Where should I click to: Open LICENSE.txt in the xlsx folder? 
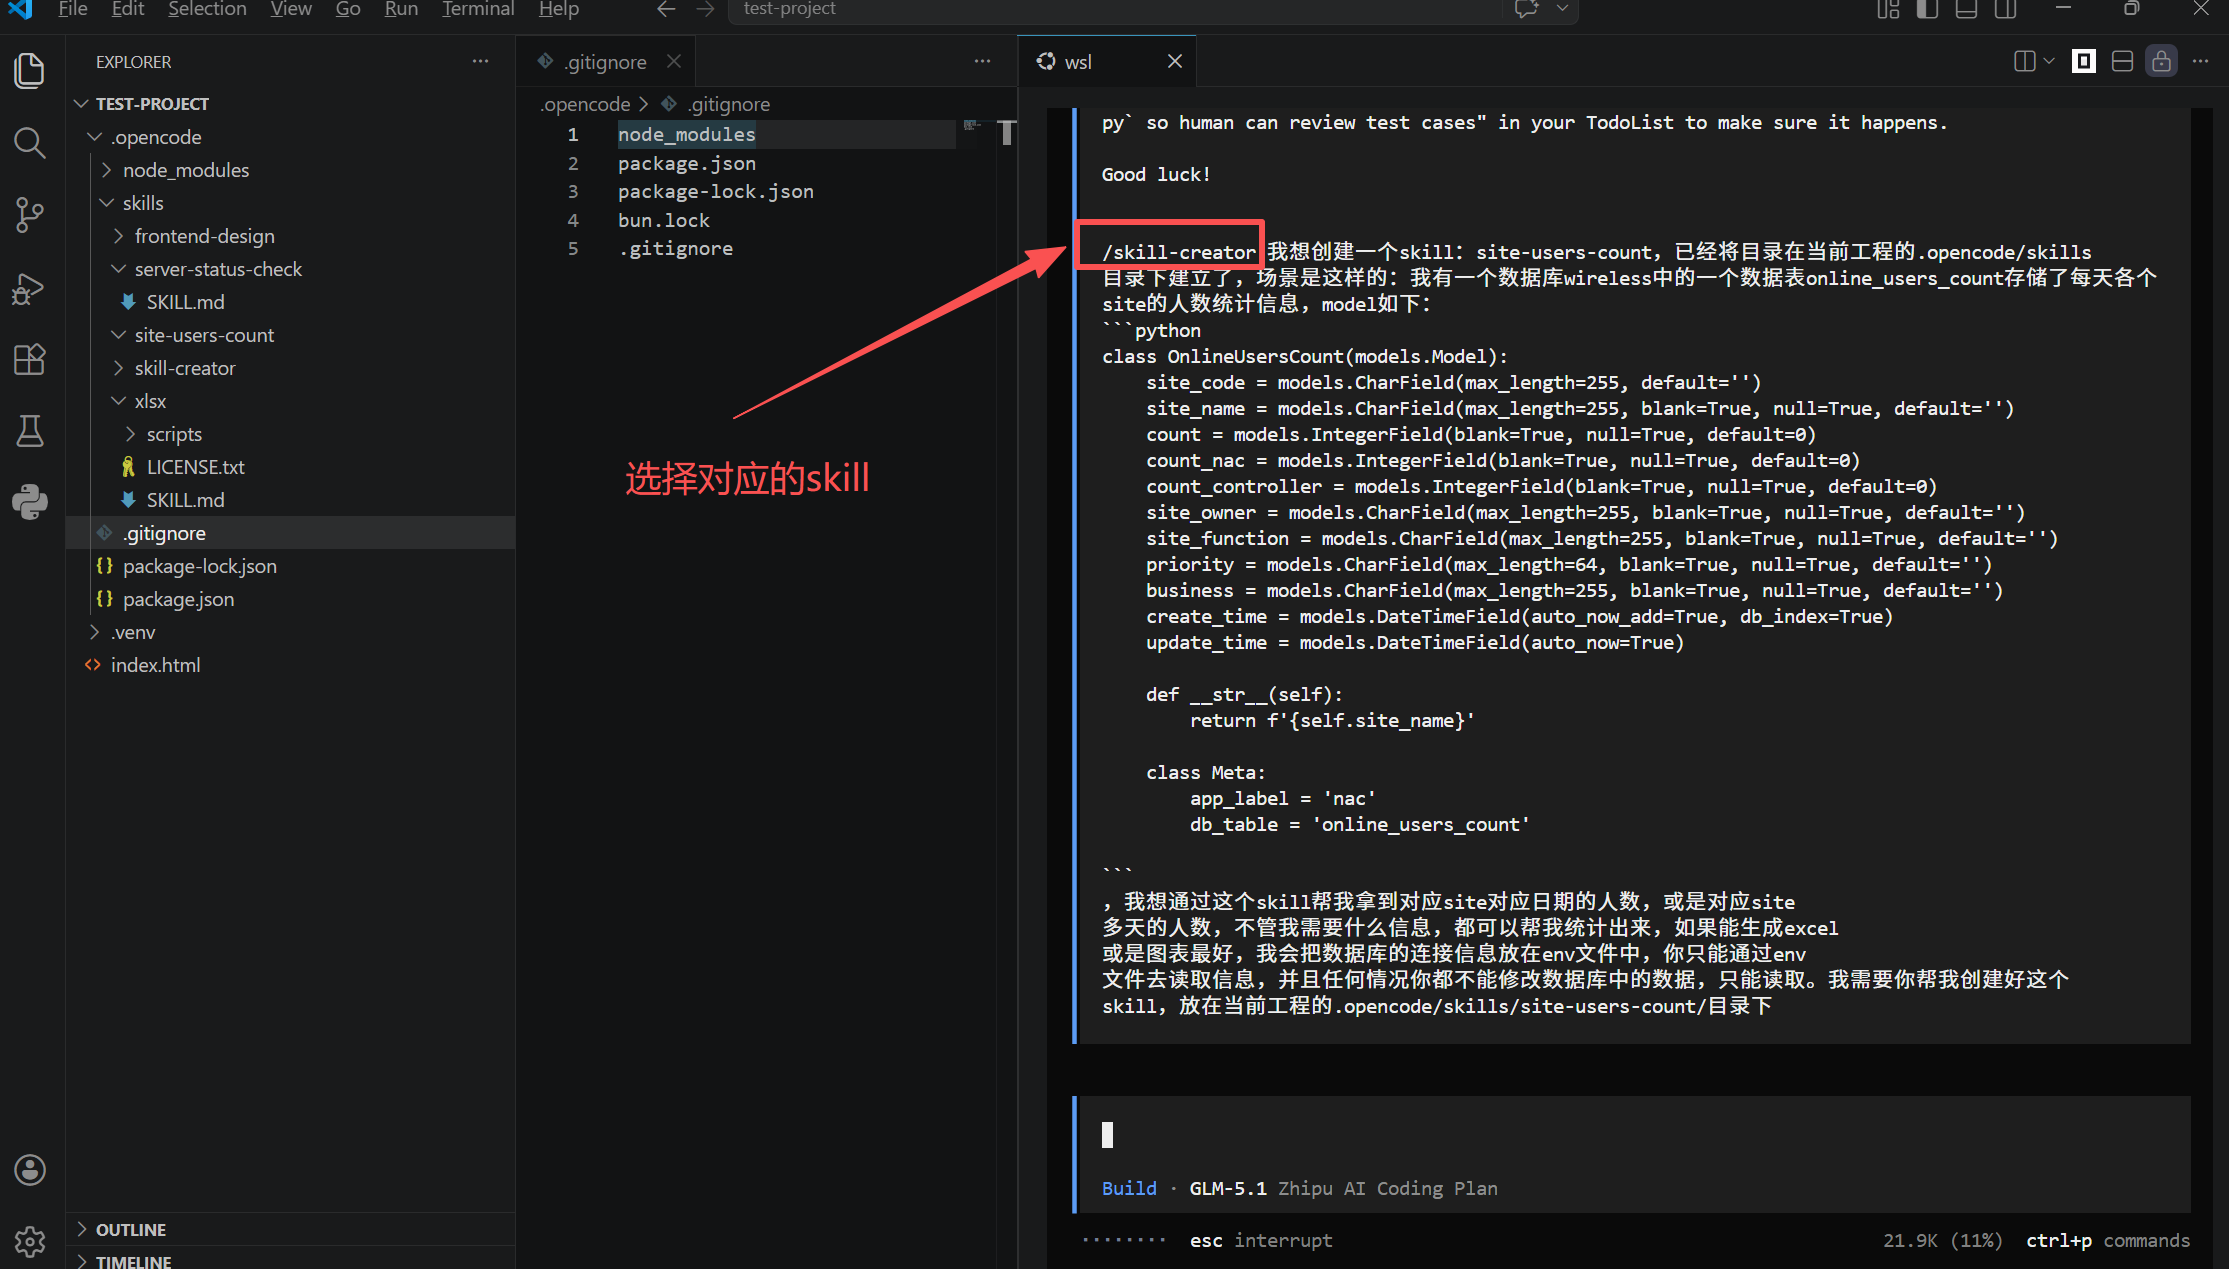pos(195,467)
